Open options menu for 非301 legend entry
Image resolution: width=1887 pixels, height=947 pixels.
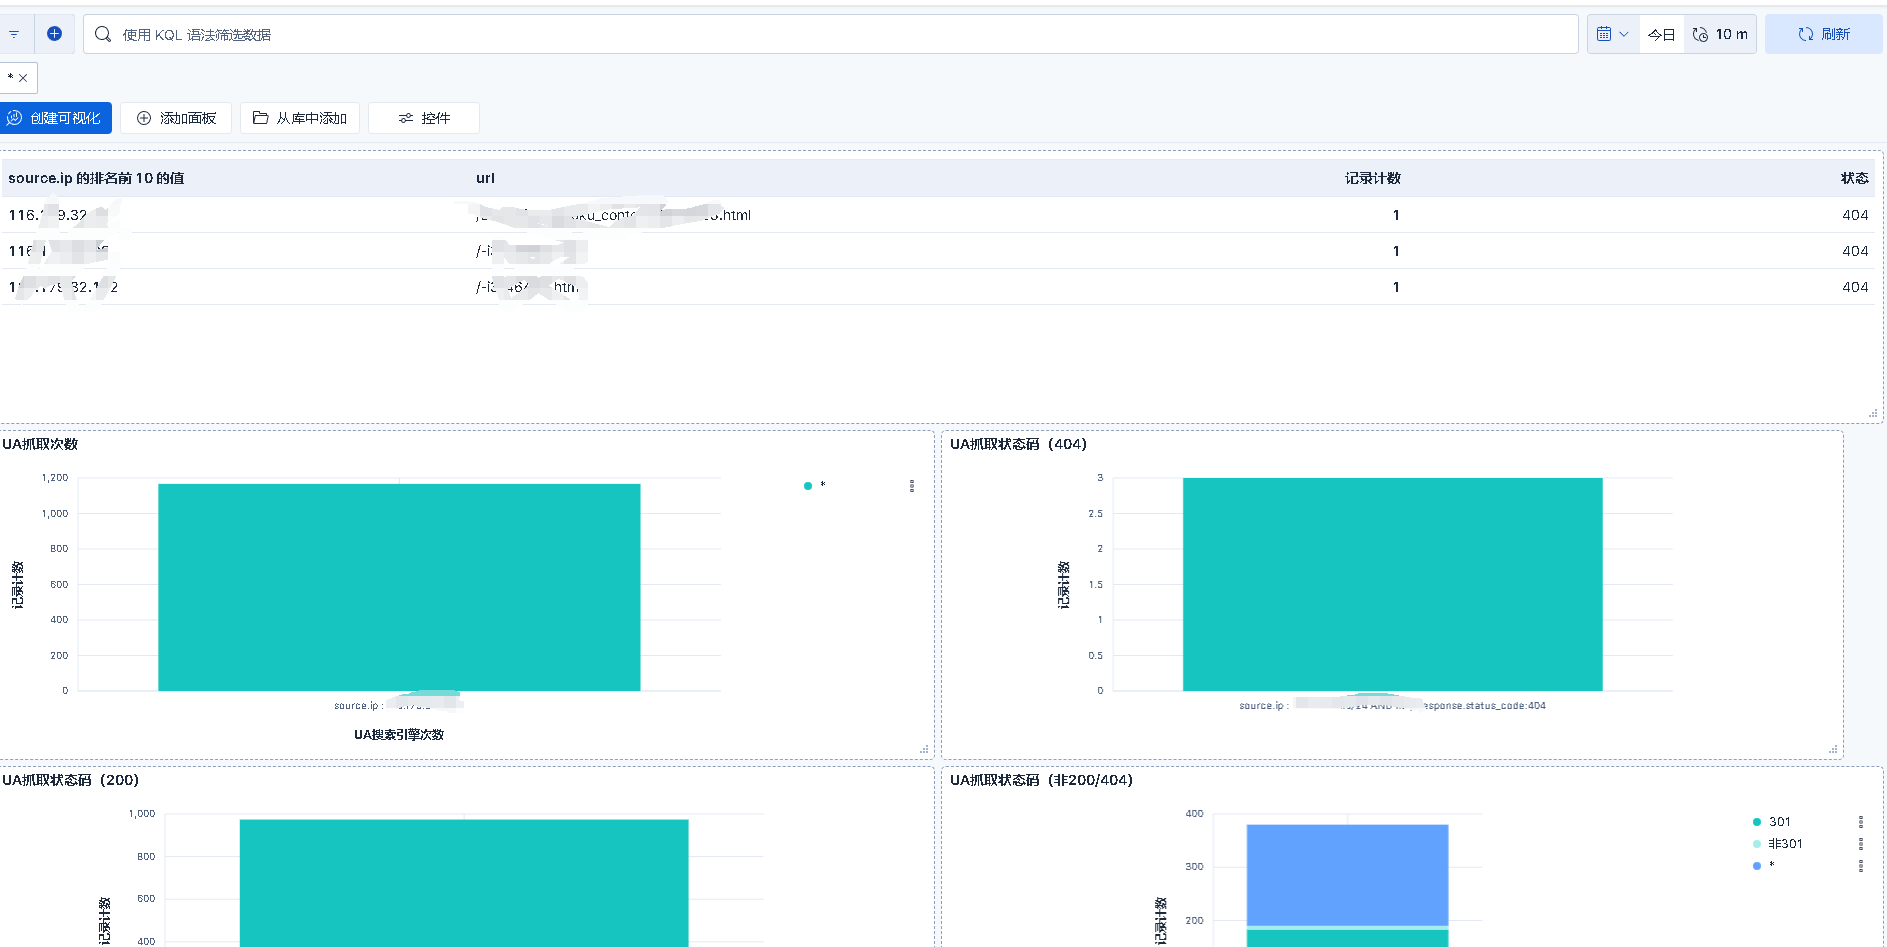tap(1861, 844)
